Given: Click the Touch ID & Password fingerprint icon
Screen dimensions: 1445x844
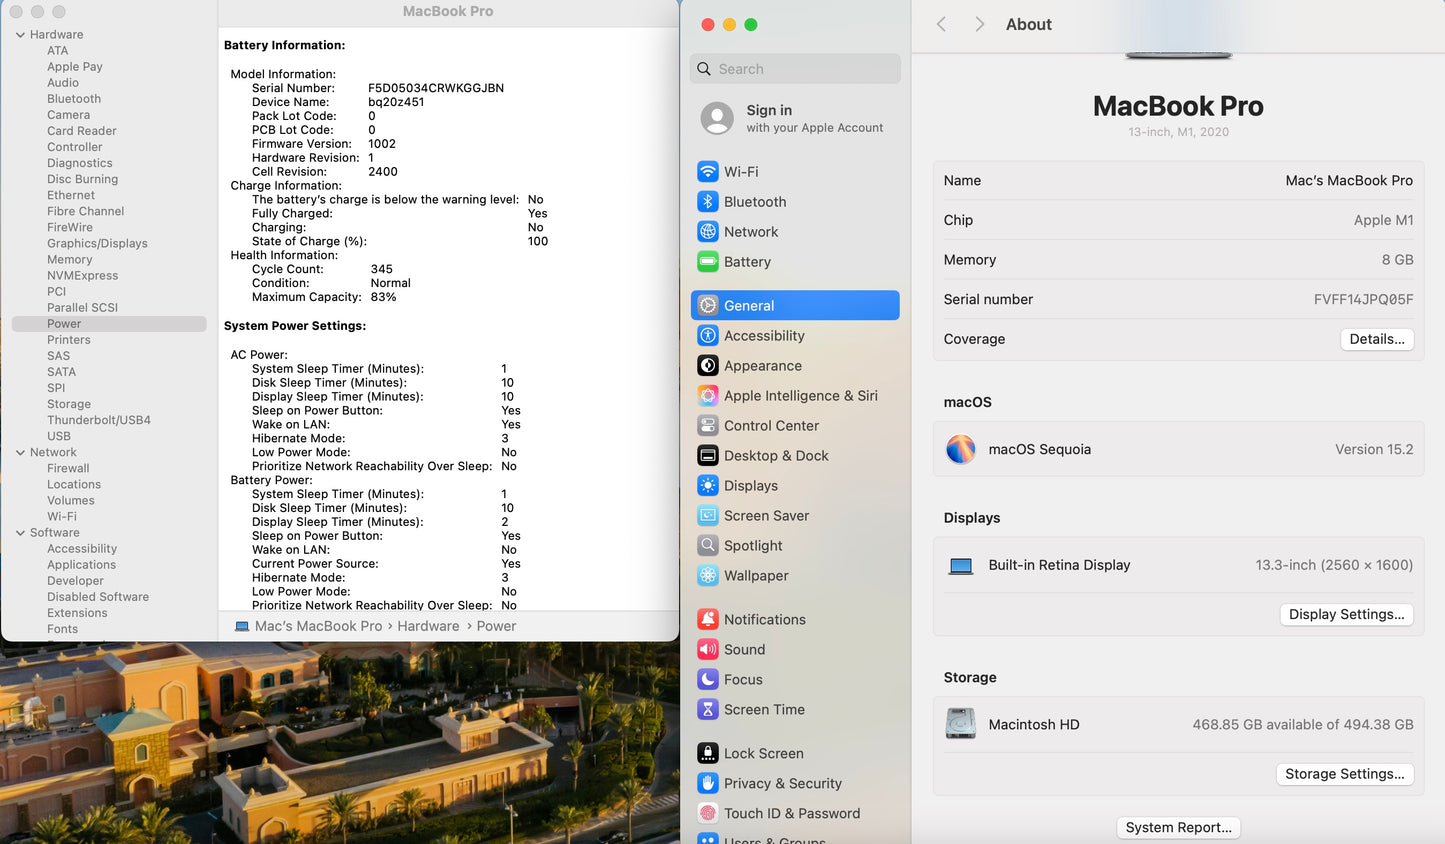Looking at the screenshot, I should point(708,814).
